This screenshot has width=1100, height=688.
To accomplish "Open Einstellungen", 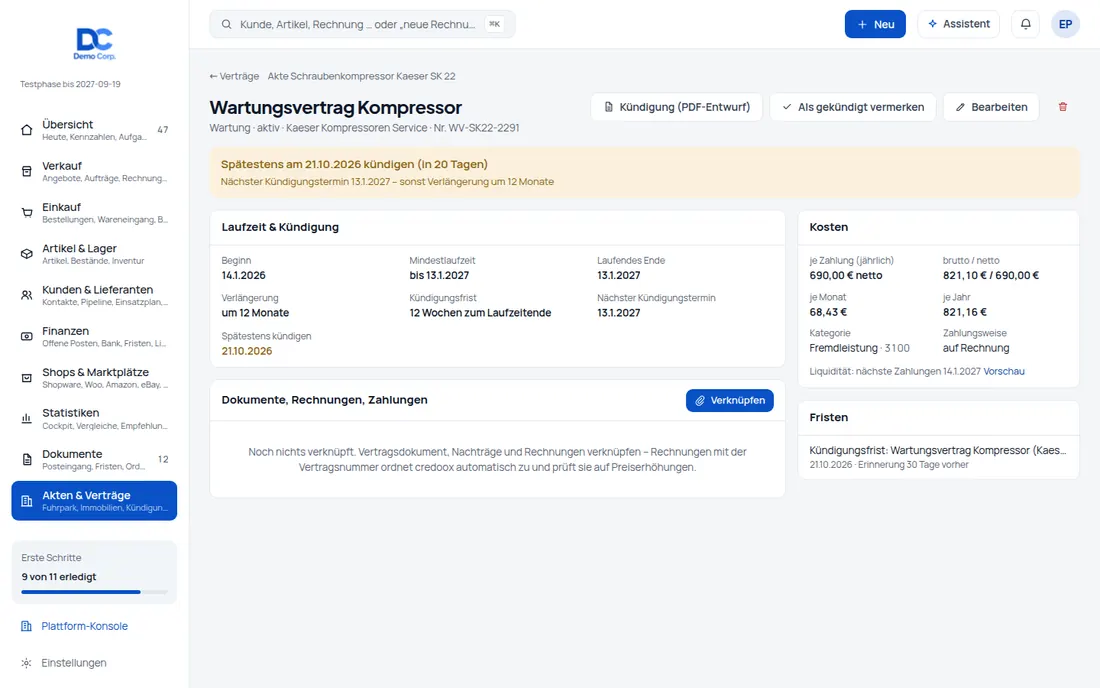I will click(74, 663).
